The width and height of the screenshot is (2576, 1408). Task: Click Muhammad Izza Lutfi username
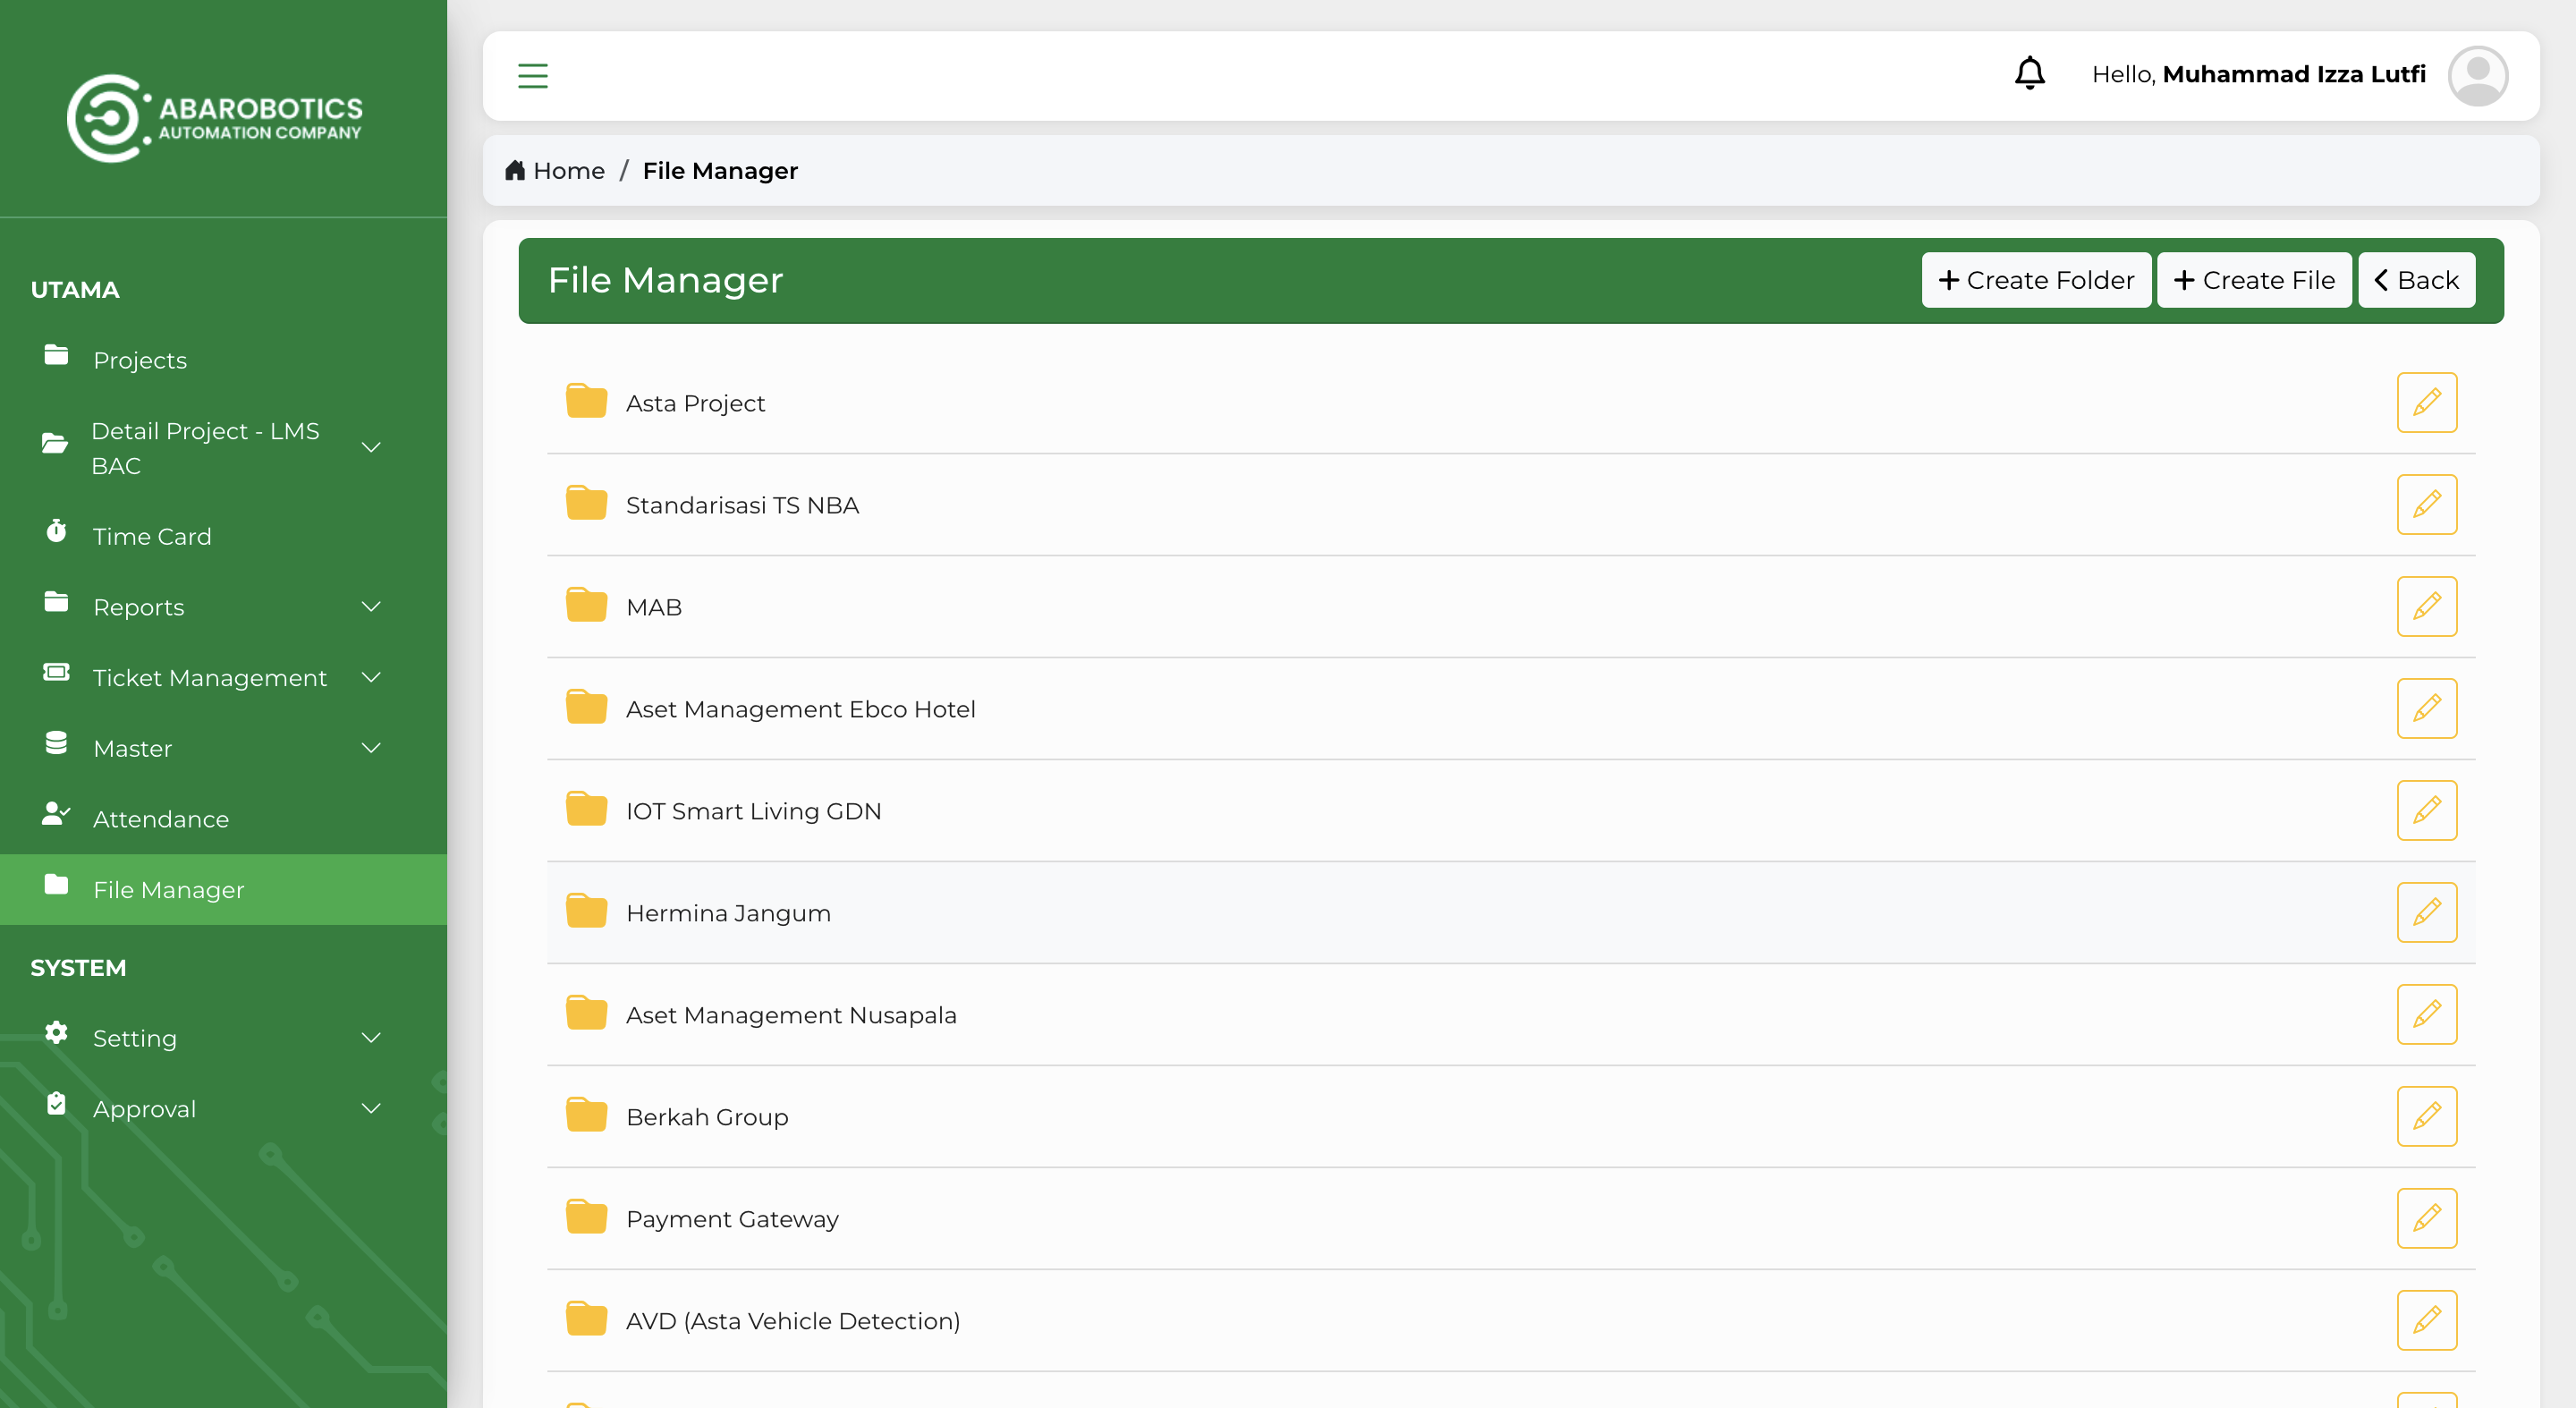click(x=2294, y=75)
